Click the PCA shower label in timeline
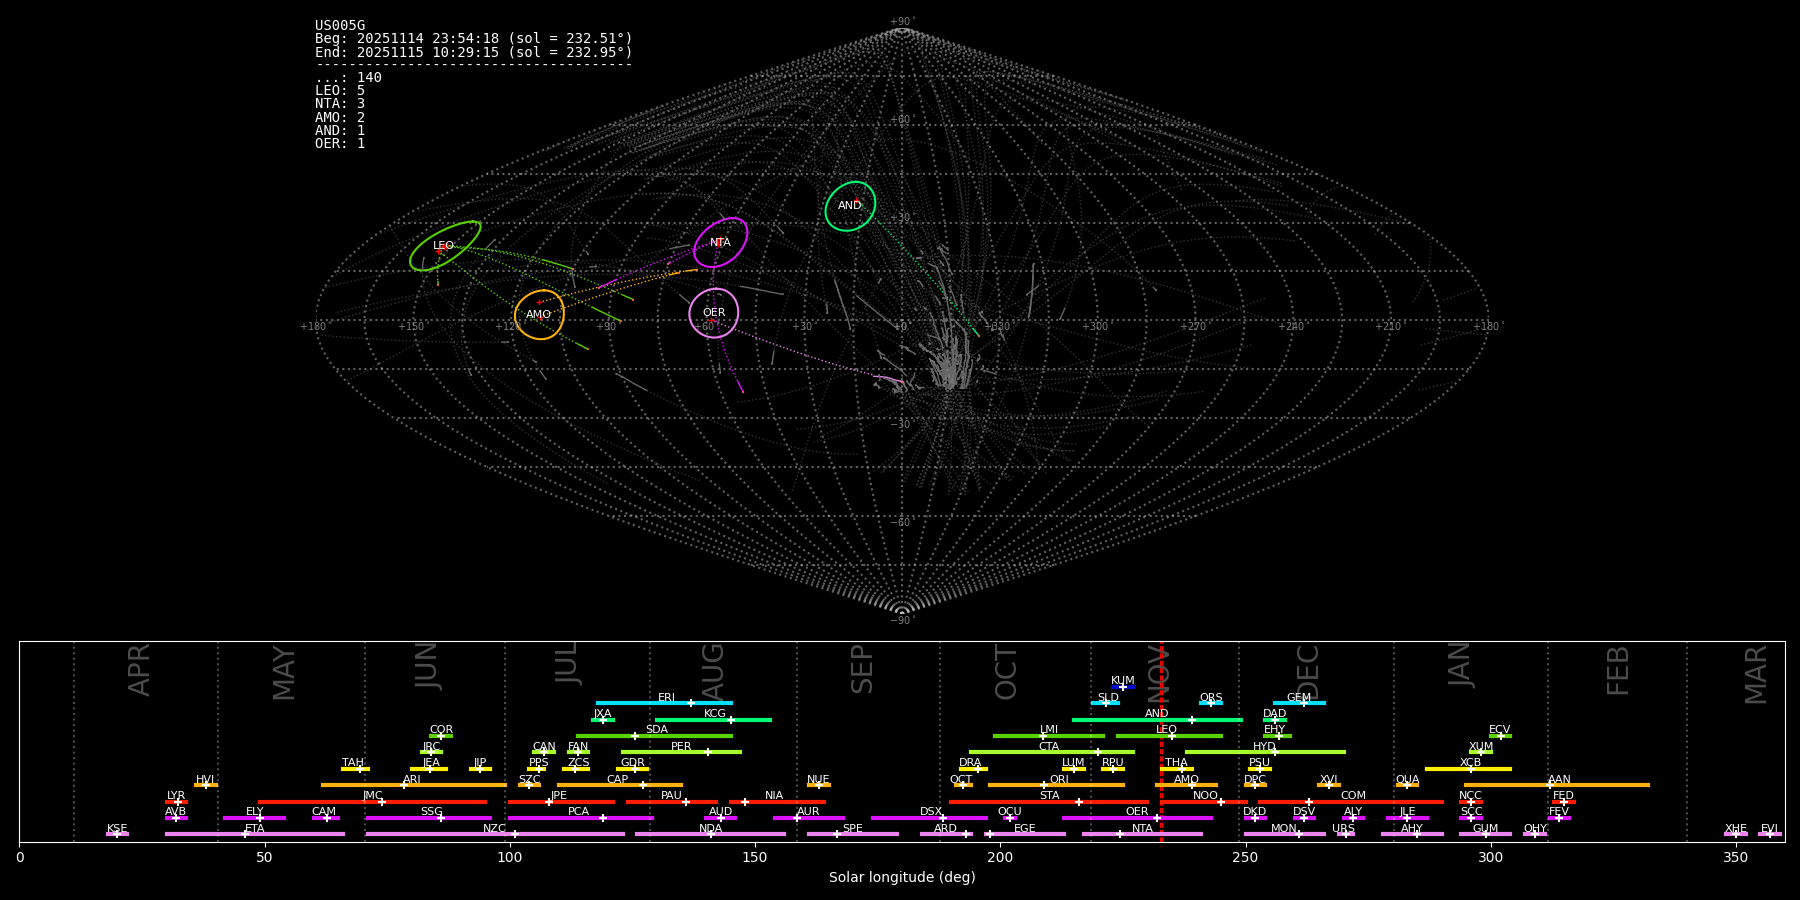Screen dimensions: 1800x900 [x=578, y=812]
